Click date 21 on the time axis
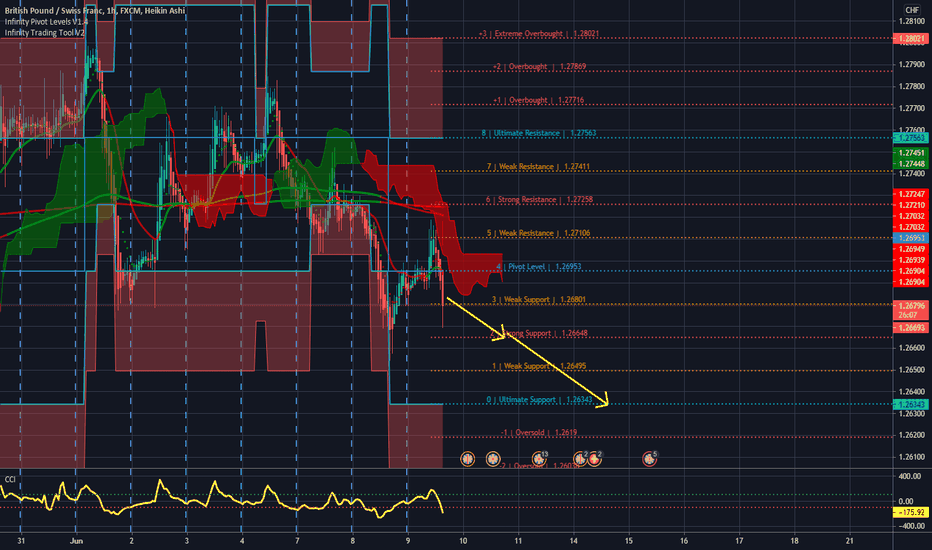The image size is (932, 550). click(849, 541)
